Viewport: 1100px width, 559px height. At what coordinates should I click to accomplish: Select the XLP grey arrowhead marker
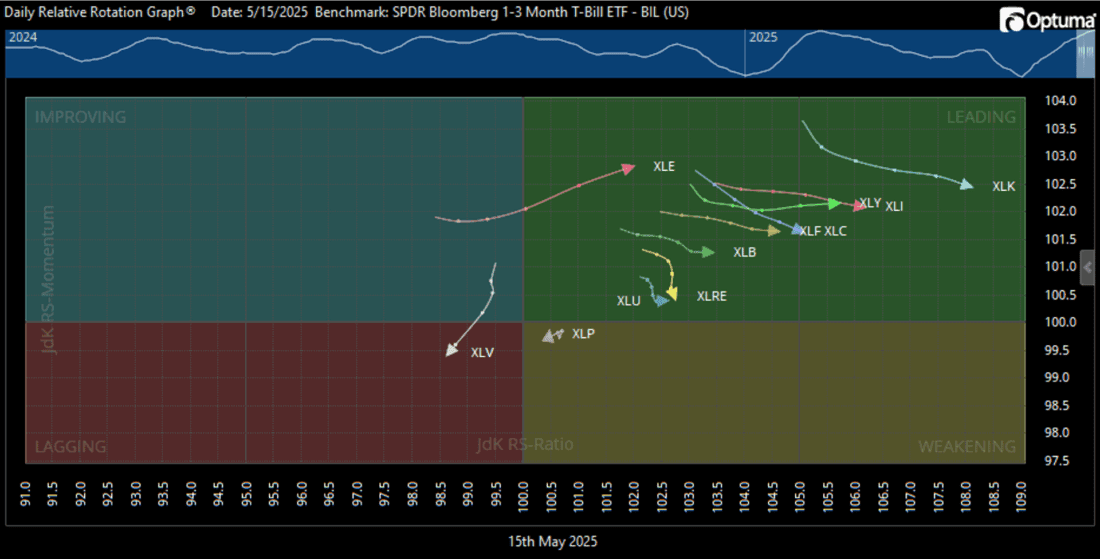(549, 337)
